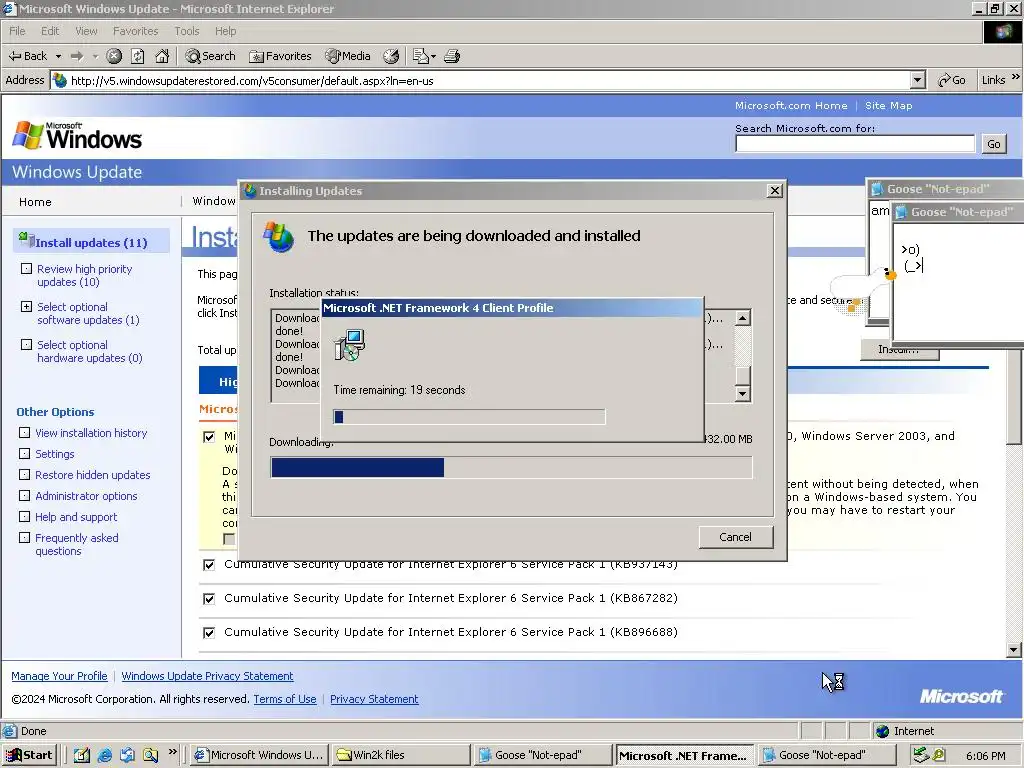This screenshot has width=1024, height=768.
Task: Click the .NET Framework time remaining progress bar
Action: click(469, 417)
